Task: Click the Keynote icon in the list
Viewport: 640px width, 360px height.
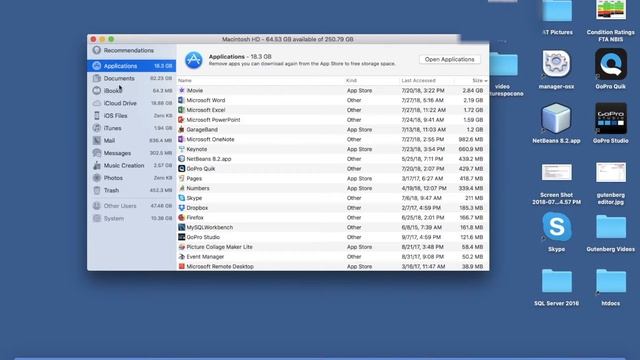Action: [x=182, y=149]
